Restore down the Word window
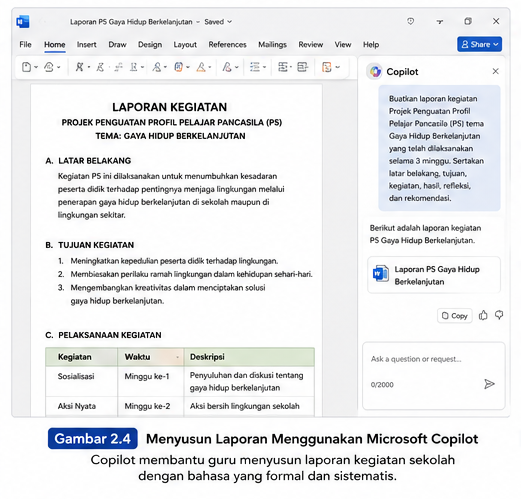This screenshot has height=499, width=521. click(468, 21)
